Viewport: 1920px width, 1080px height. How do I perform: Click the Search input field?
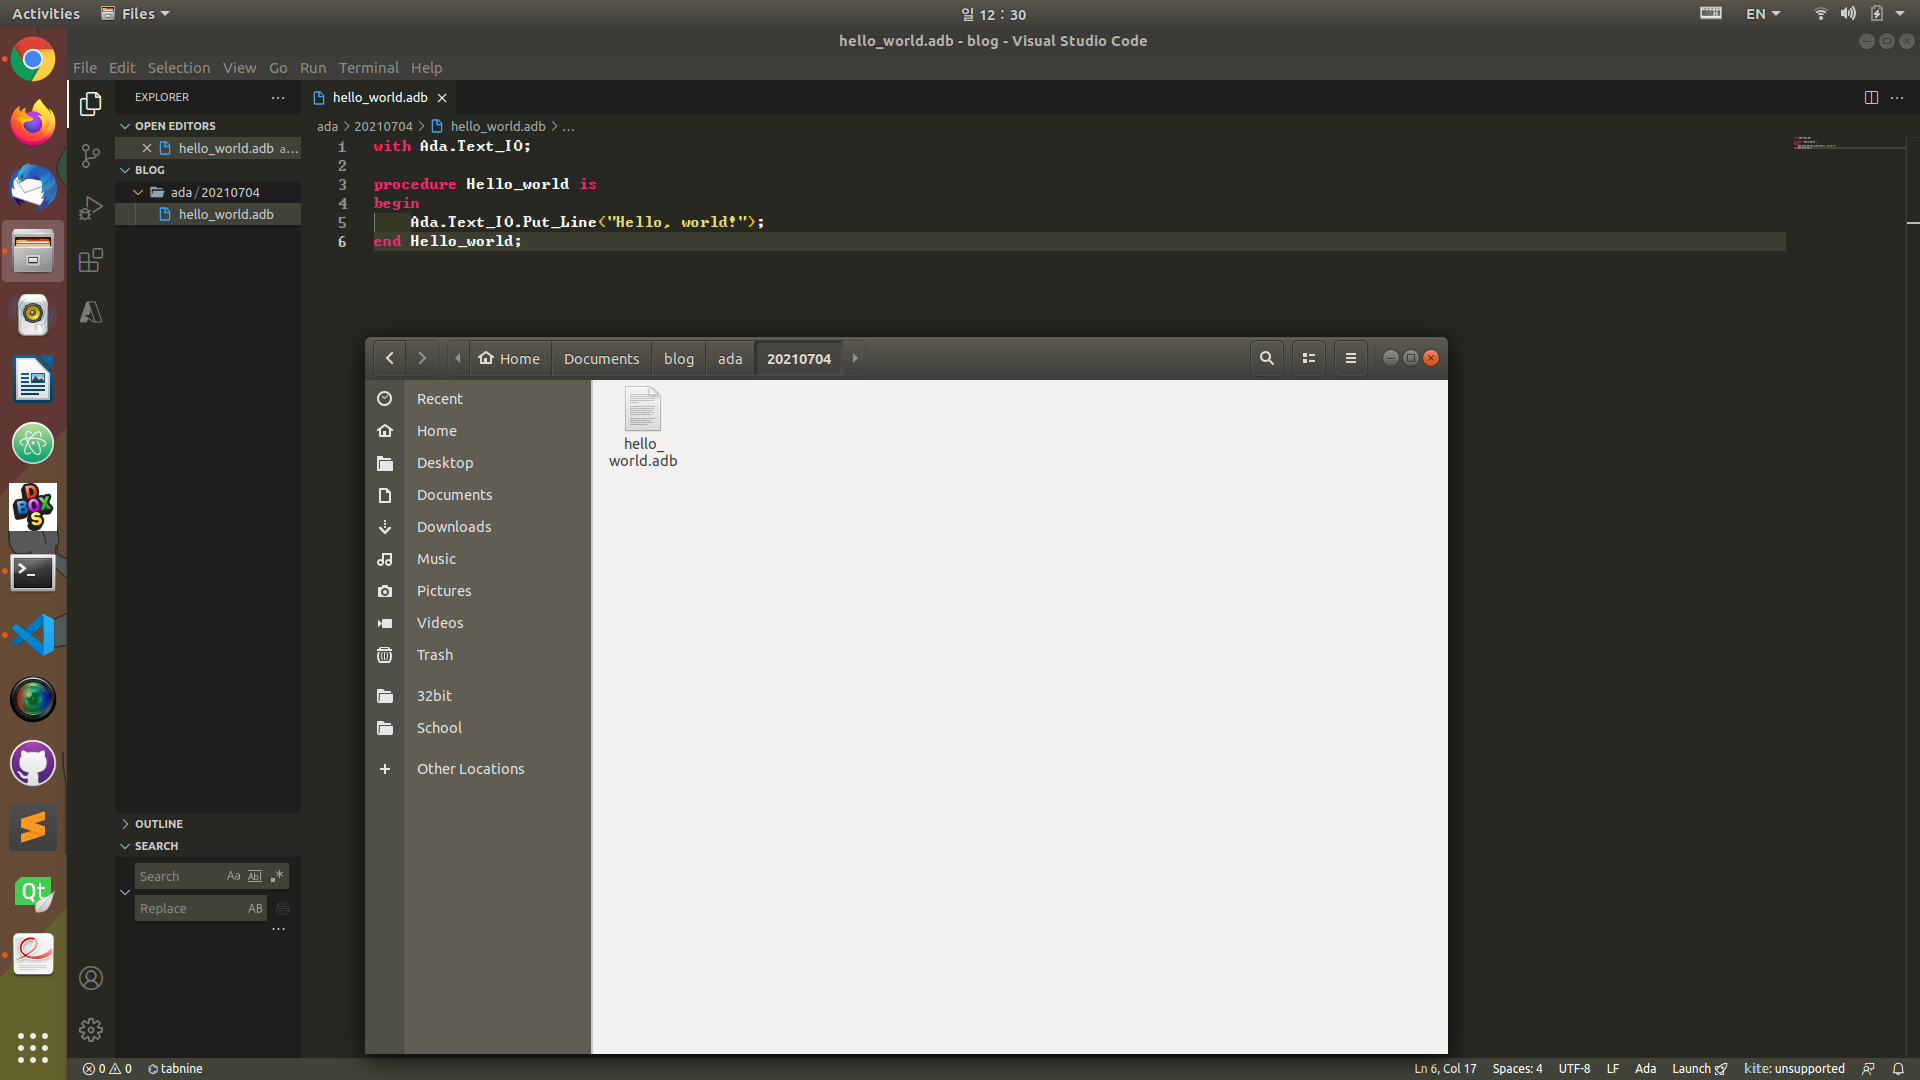coord(180,876)
